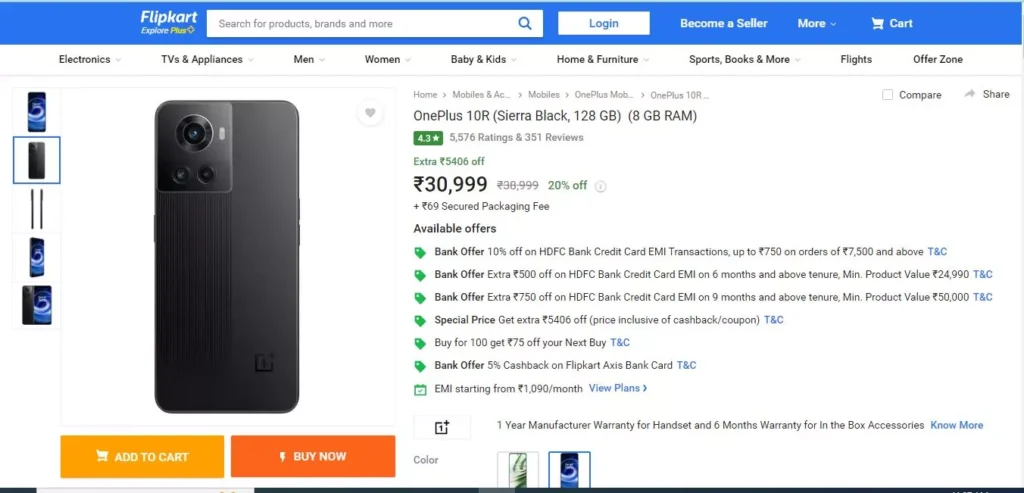Click the tag icon for Special Price offer
The image size is (1024, 493).
421,321
